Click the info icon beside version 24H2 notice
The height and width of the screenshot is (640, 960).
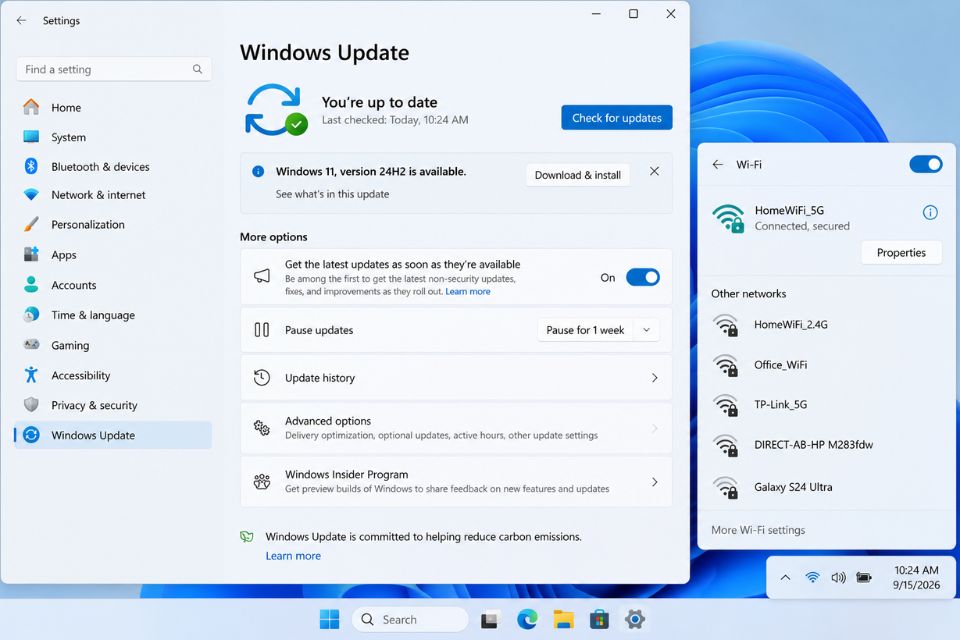pos(258,171)
